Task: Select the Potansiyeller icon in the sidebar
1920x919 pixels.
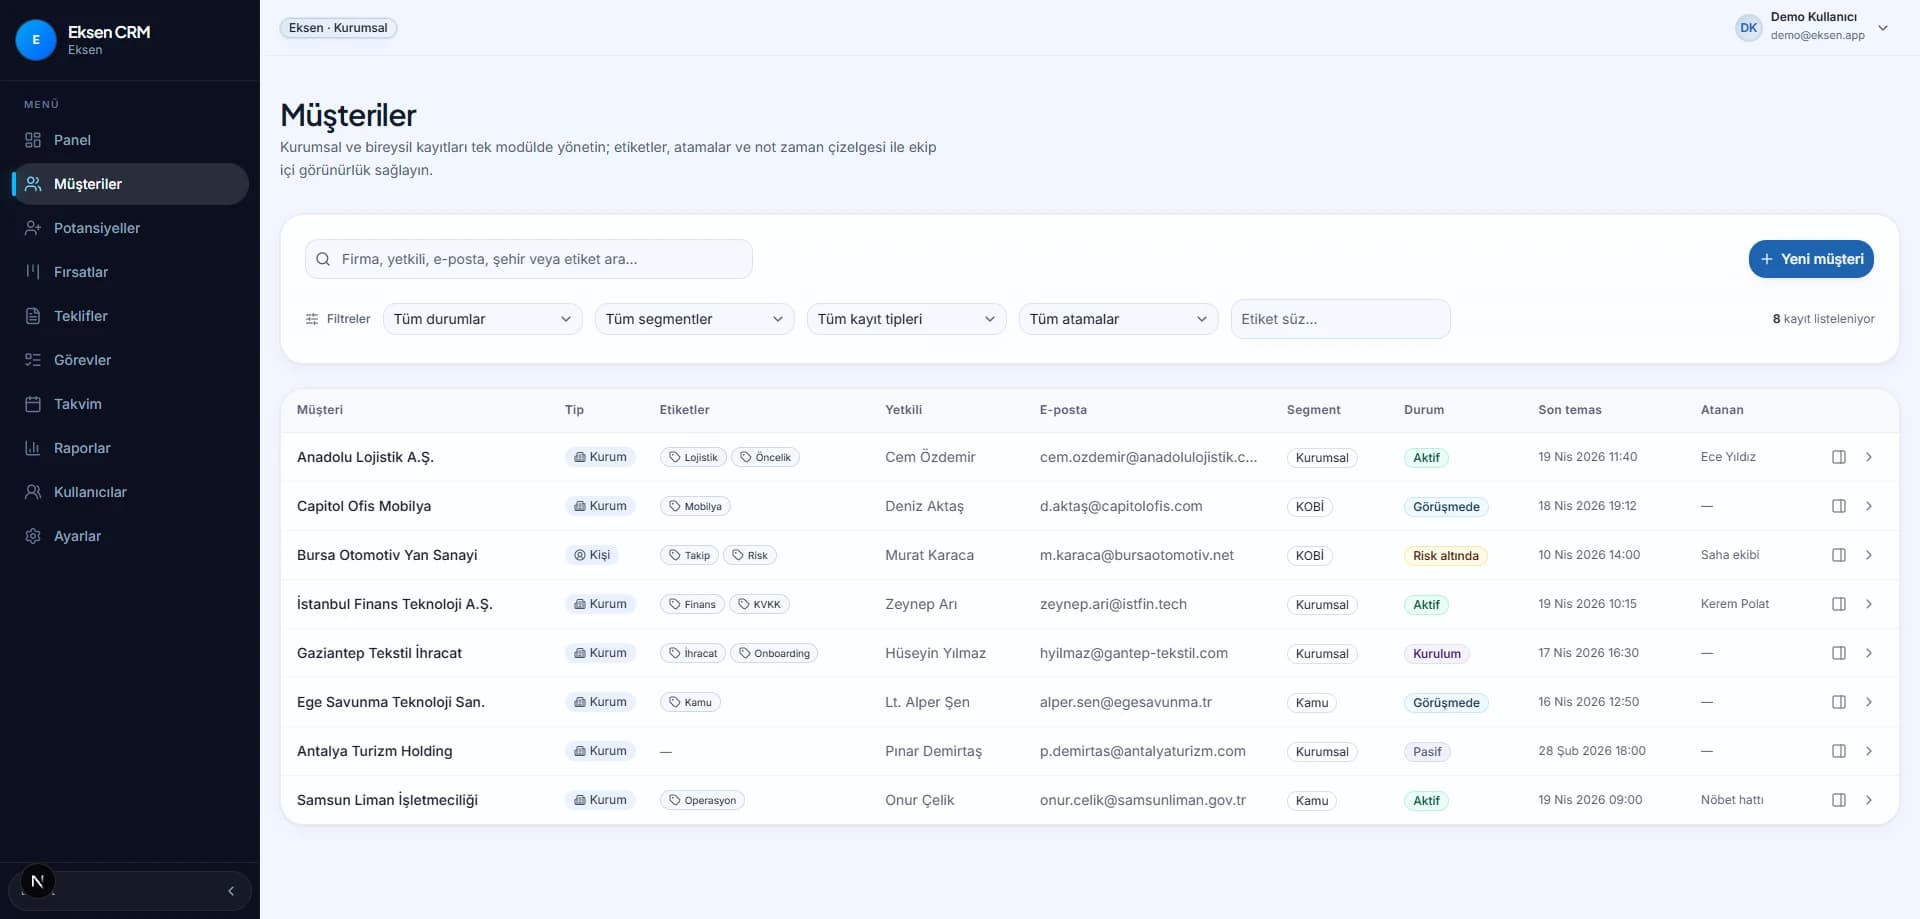Action: 34,228
